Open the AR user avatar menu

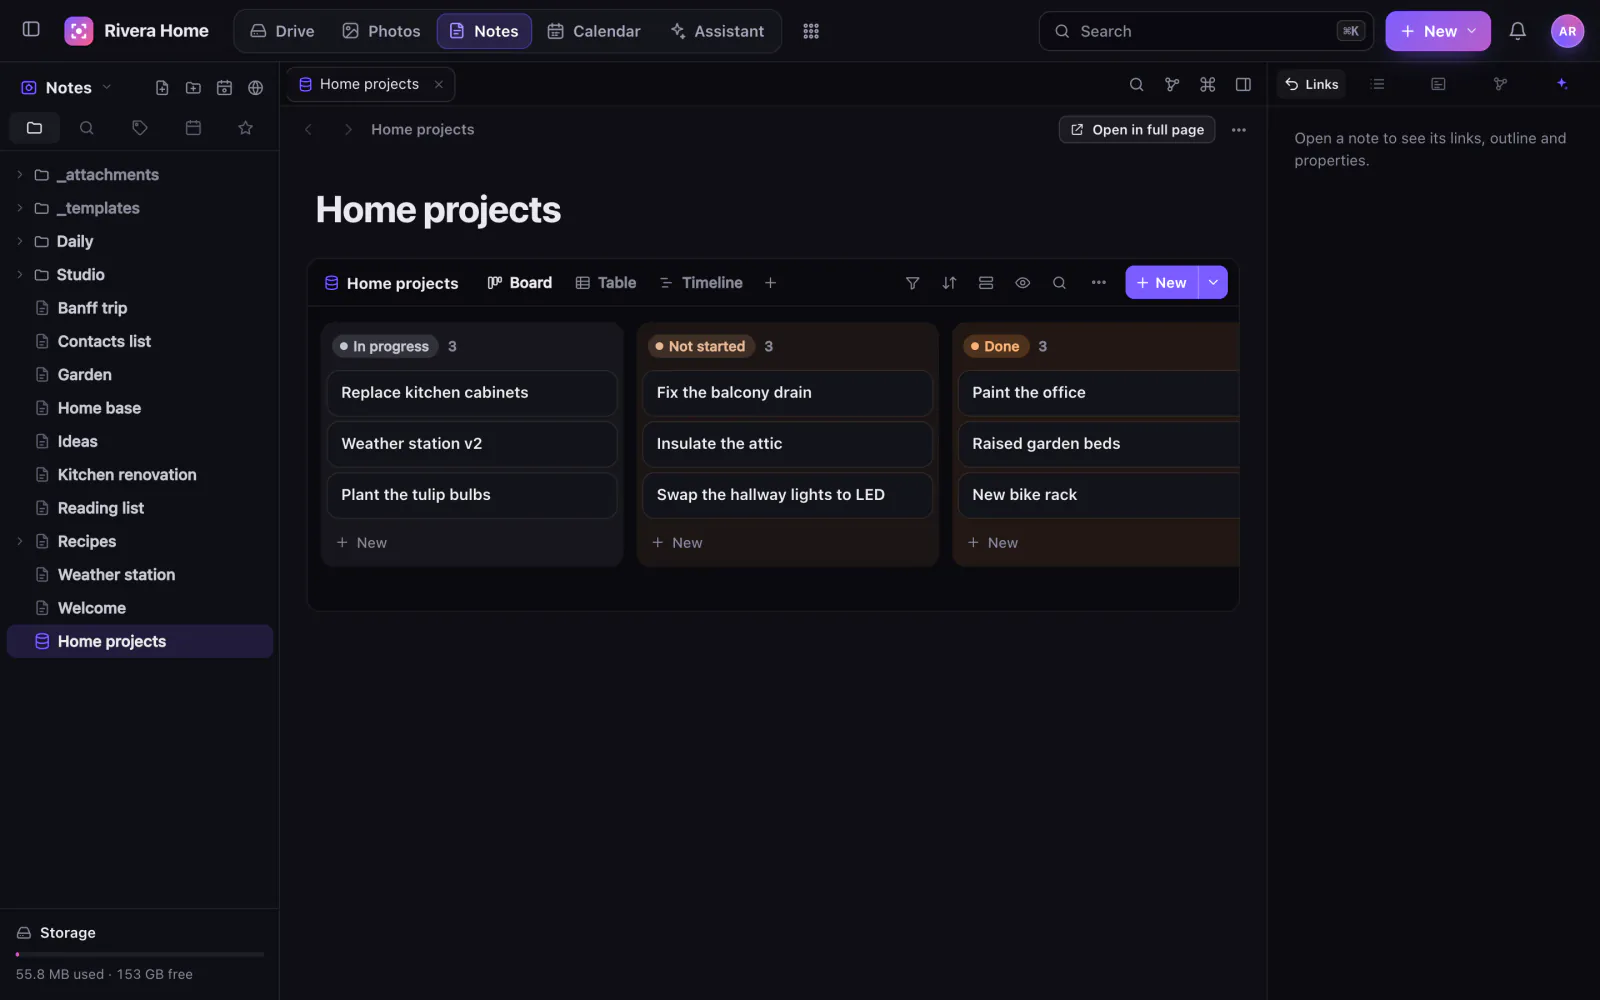1567,31
